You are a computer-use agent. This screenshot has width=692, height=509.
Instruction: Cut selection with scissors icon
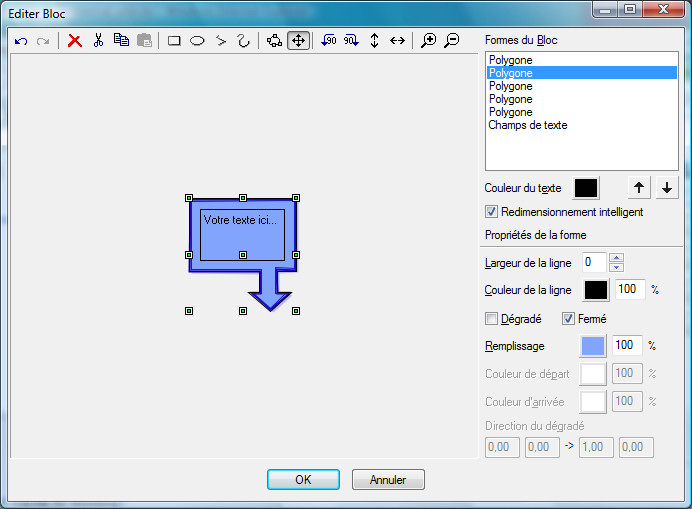pos(98,40)
